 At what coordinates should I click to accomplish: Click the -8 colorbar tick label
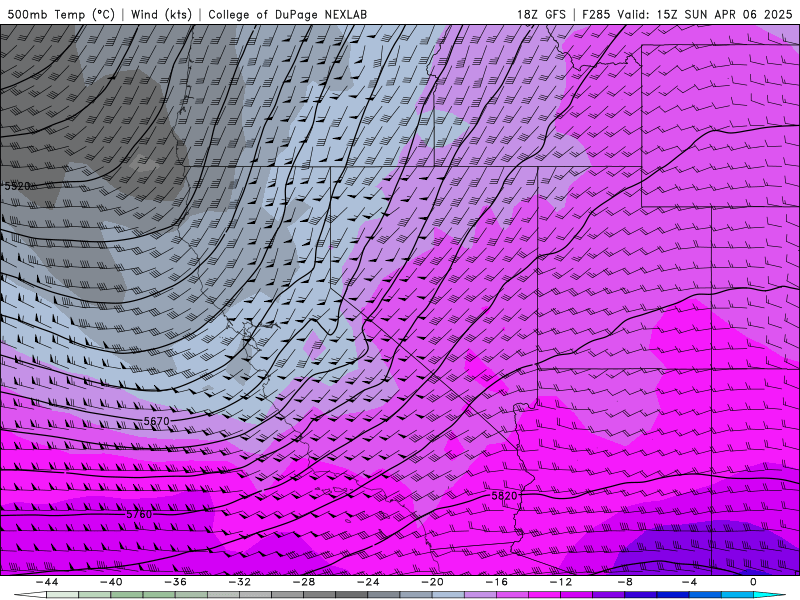click(624, 582)
